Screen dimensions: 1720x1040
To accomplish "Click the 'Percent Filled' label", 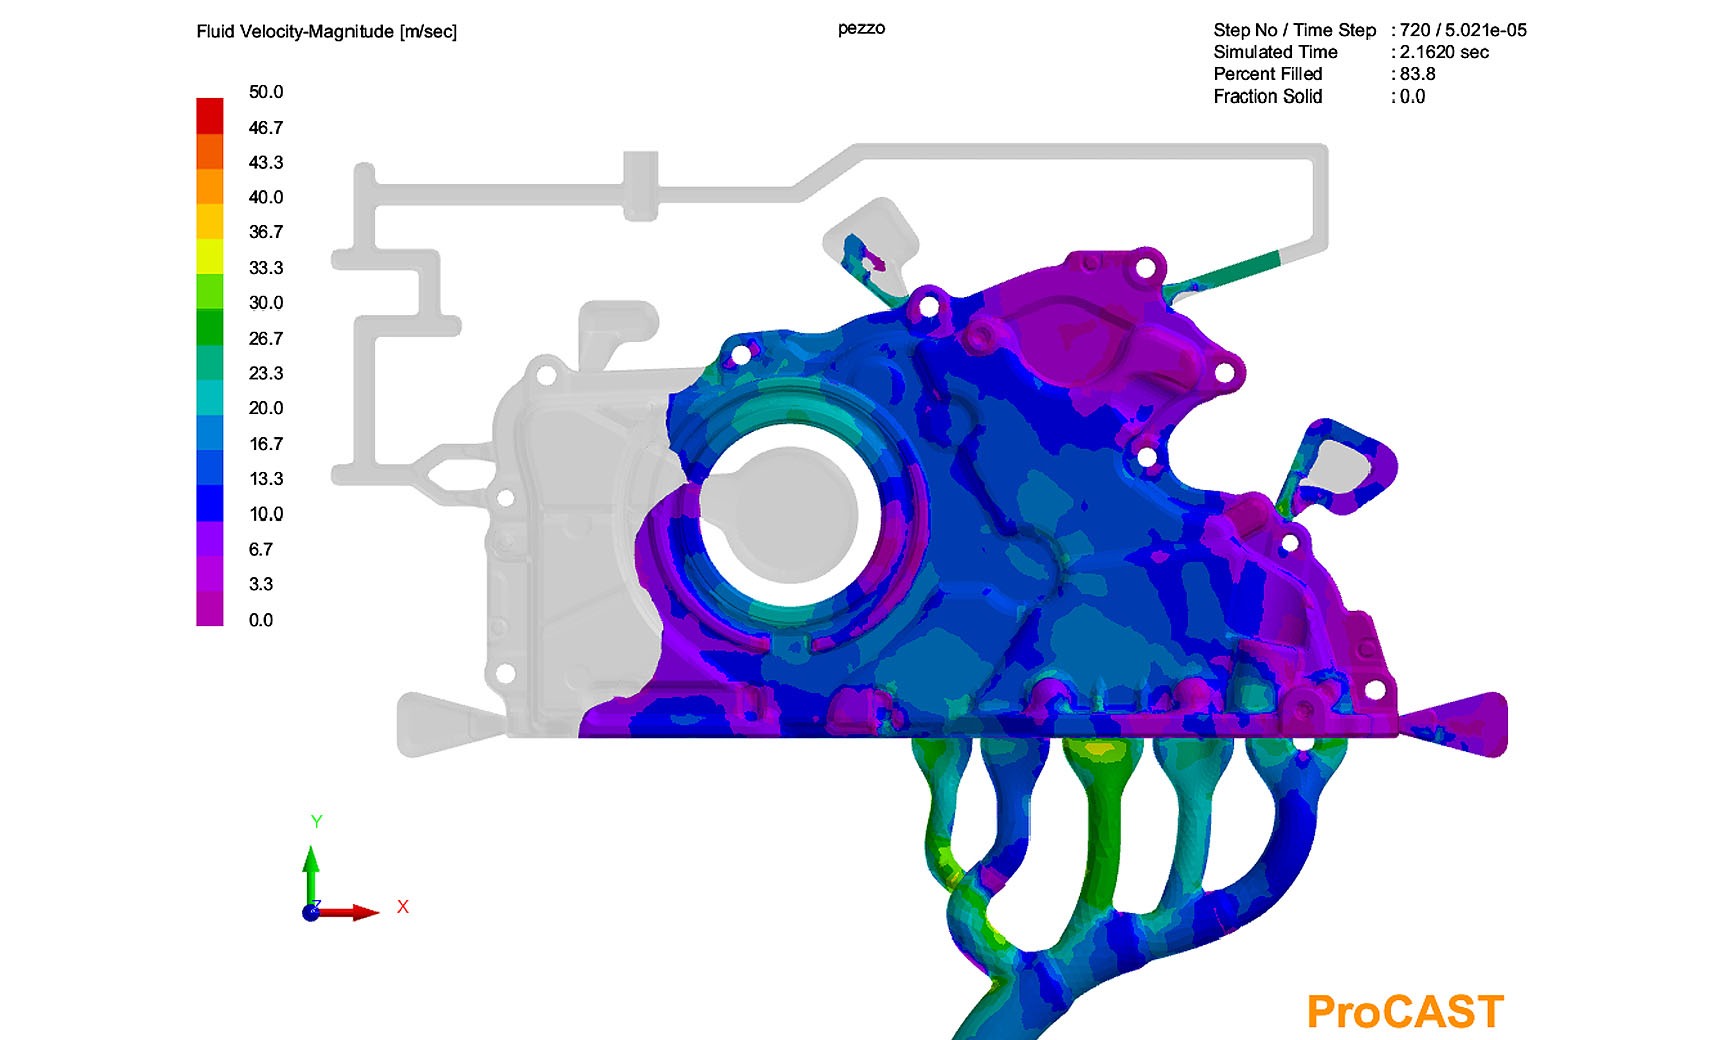I will point(1268,74).
